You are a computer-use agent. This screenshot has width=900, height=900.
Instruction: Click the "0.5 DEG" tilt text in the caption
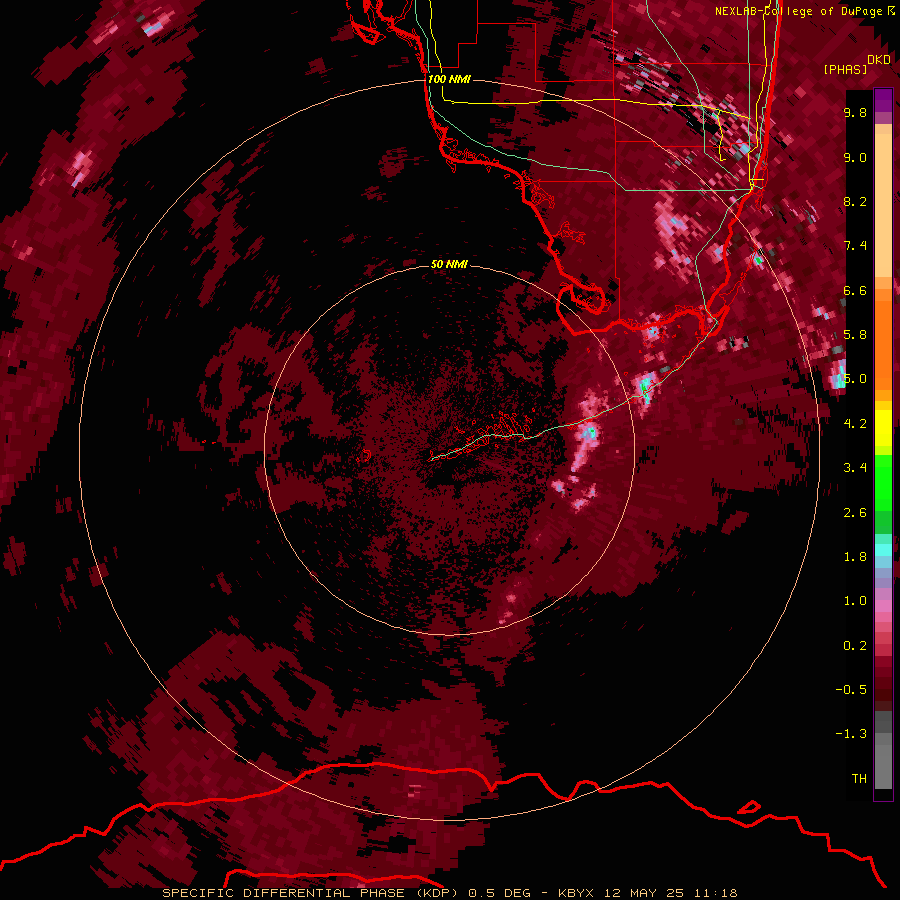click(x=499, y=893)
